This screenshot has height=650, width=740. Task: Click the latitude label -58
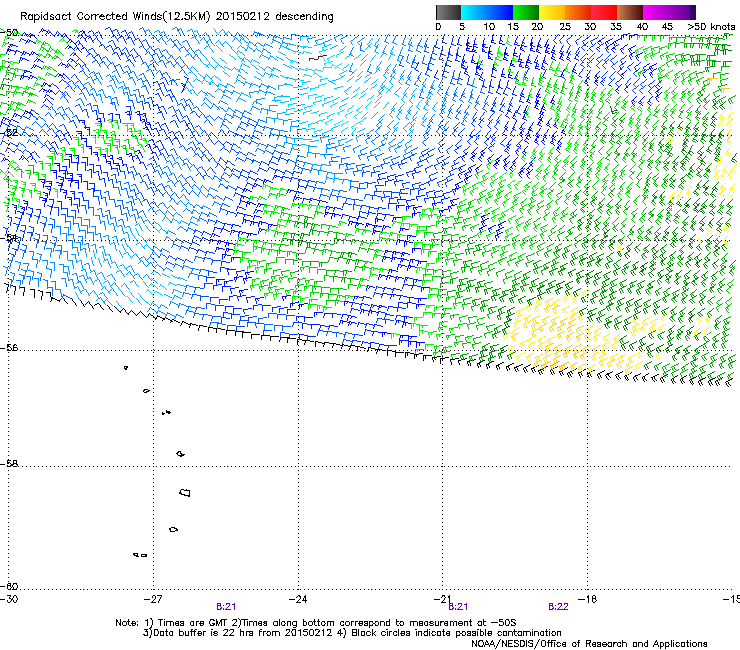click(x=9, y=464)
